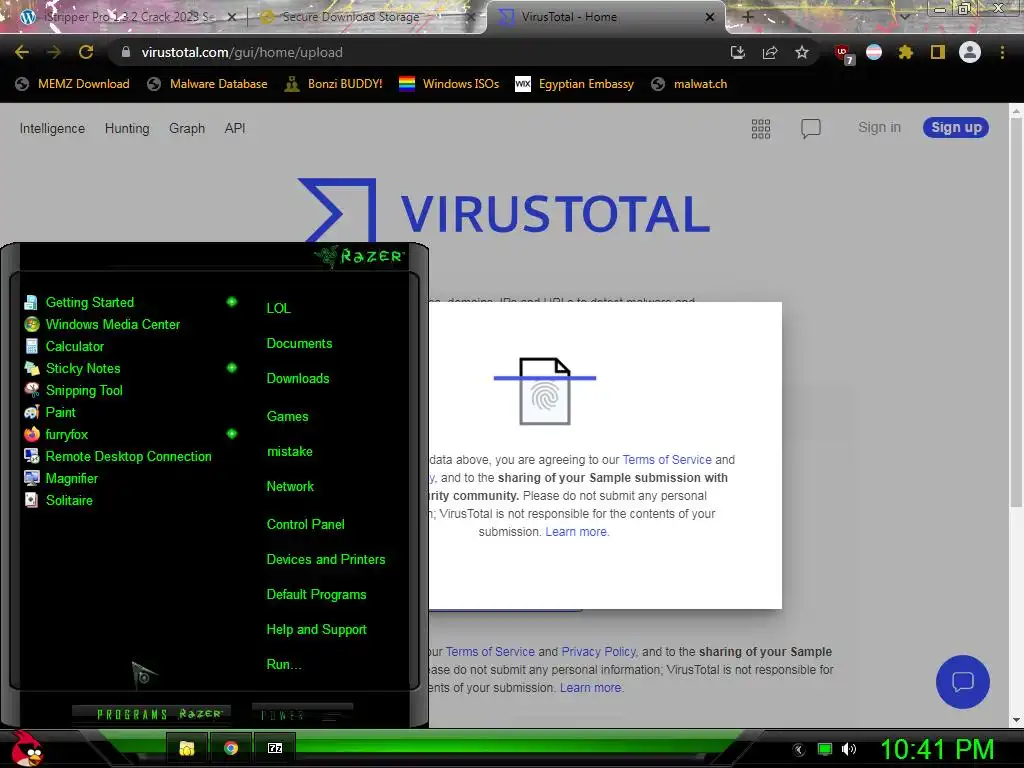The height and width of the screenshot is (768, 1024).
Task: Open Privacy Policy link below dialog
Action: [x=598, y=652]
